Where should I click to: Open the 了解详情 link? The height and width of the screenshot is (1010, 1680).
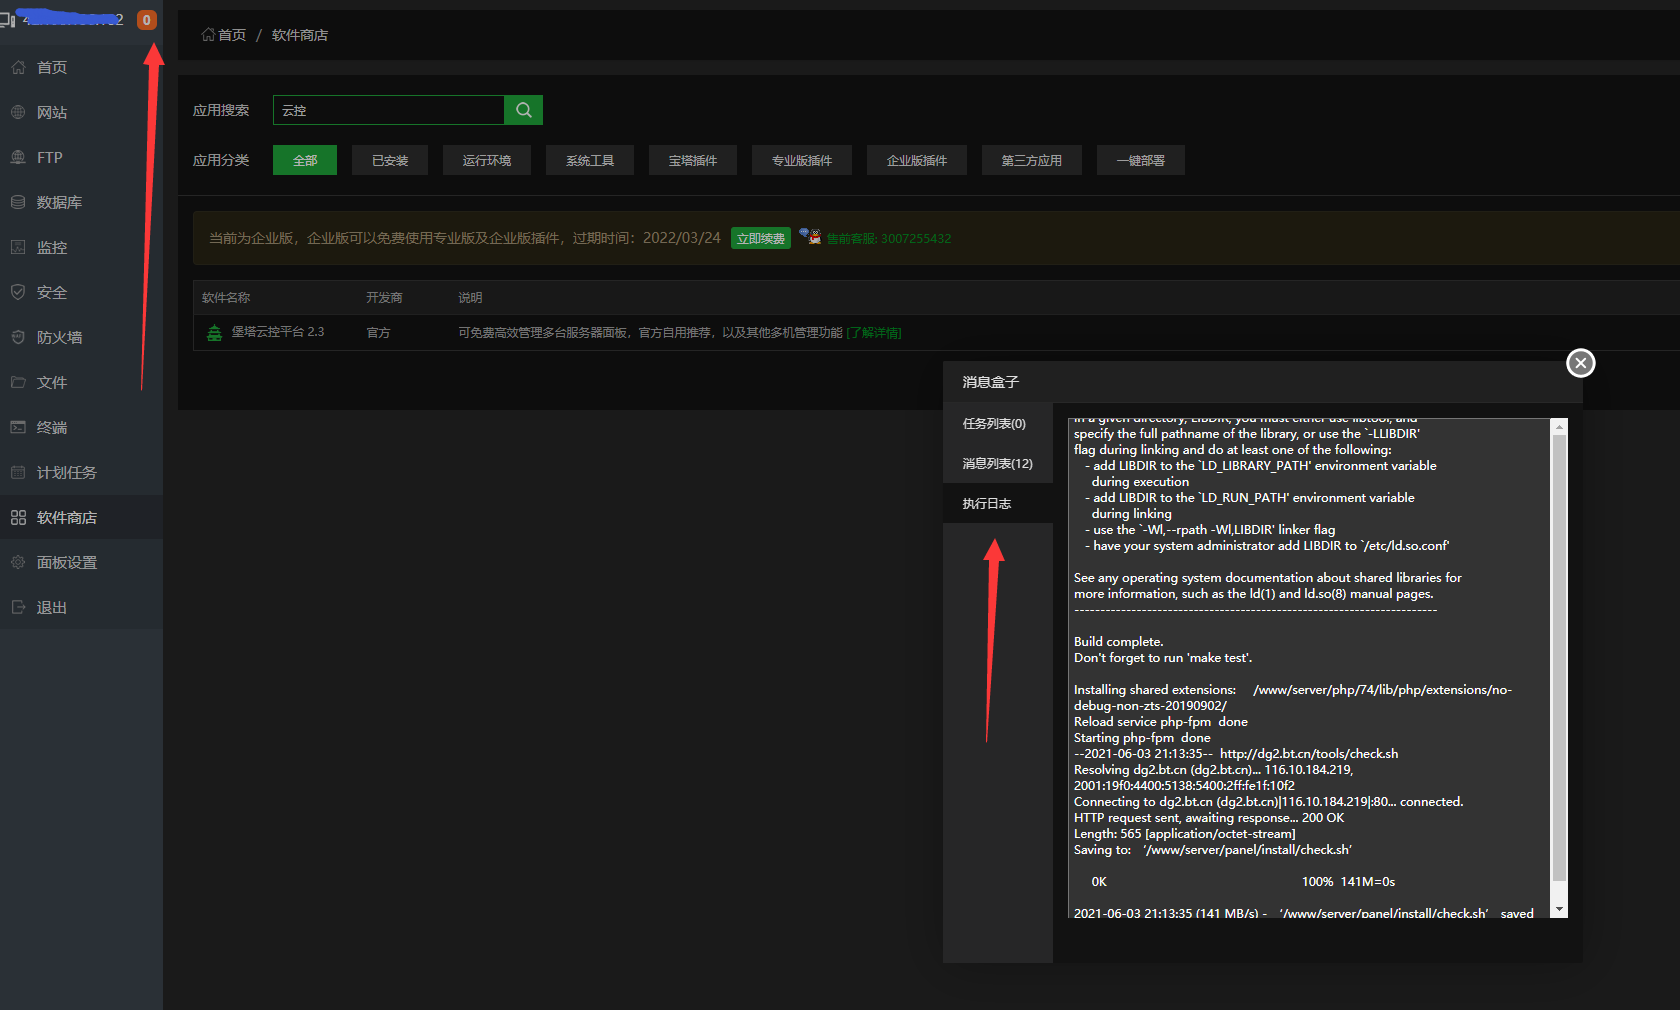coord(874,333)
